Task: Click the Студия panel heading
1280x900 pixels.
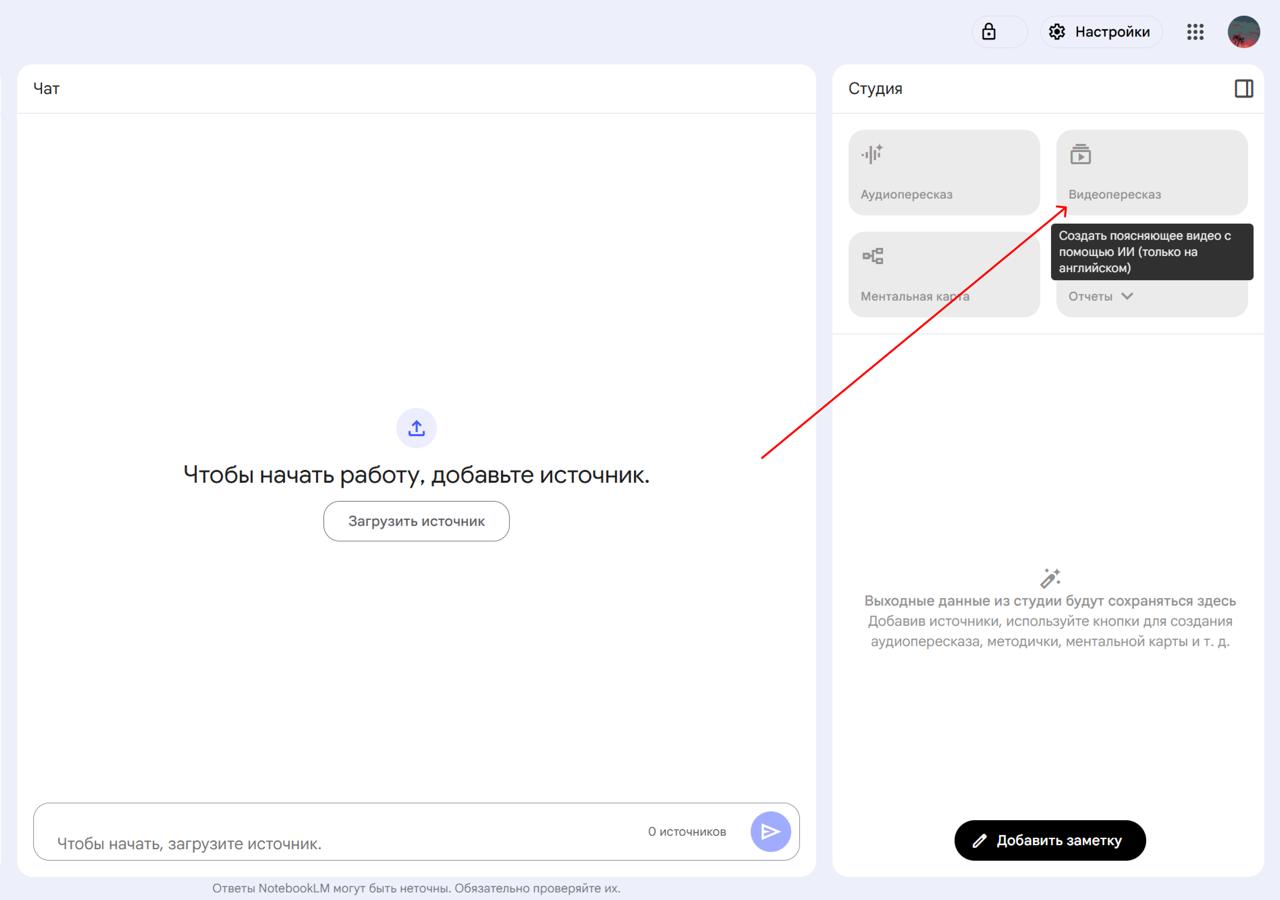Action: point(875,89)
